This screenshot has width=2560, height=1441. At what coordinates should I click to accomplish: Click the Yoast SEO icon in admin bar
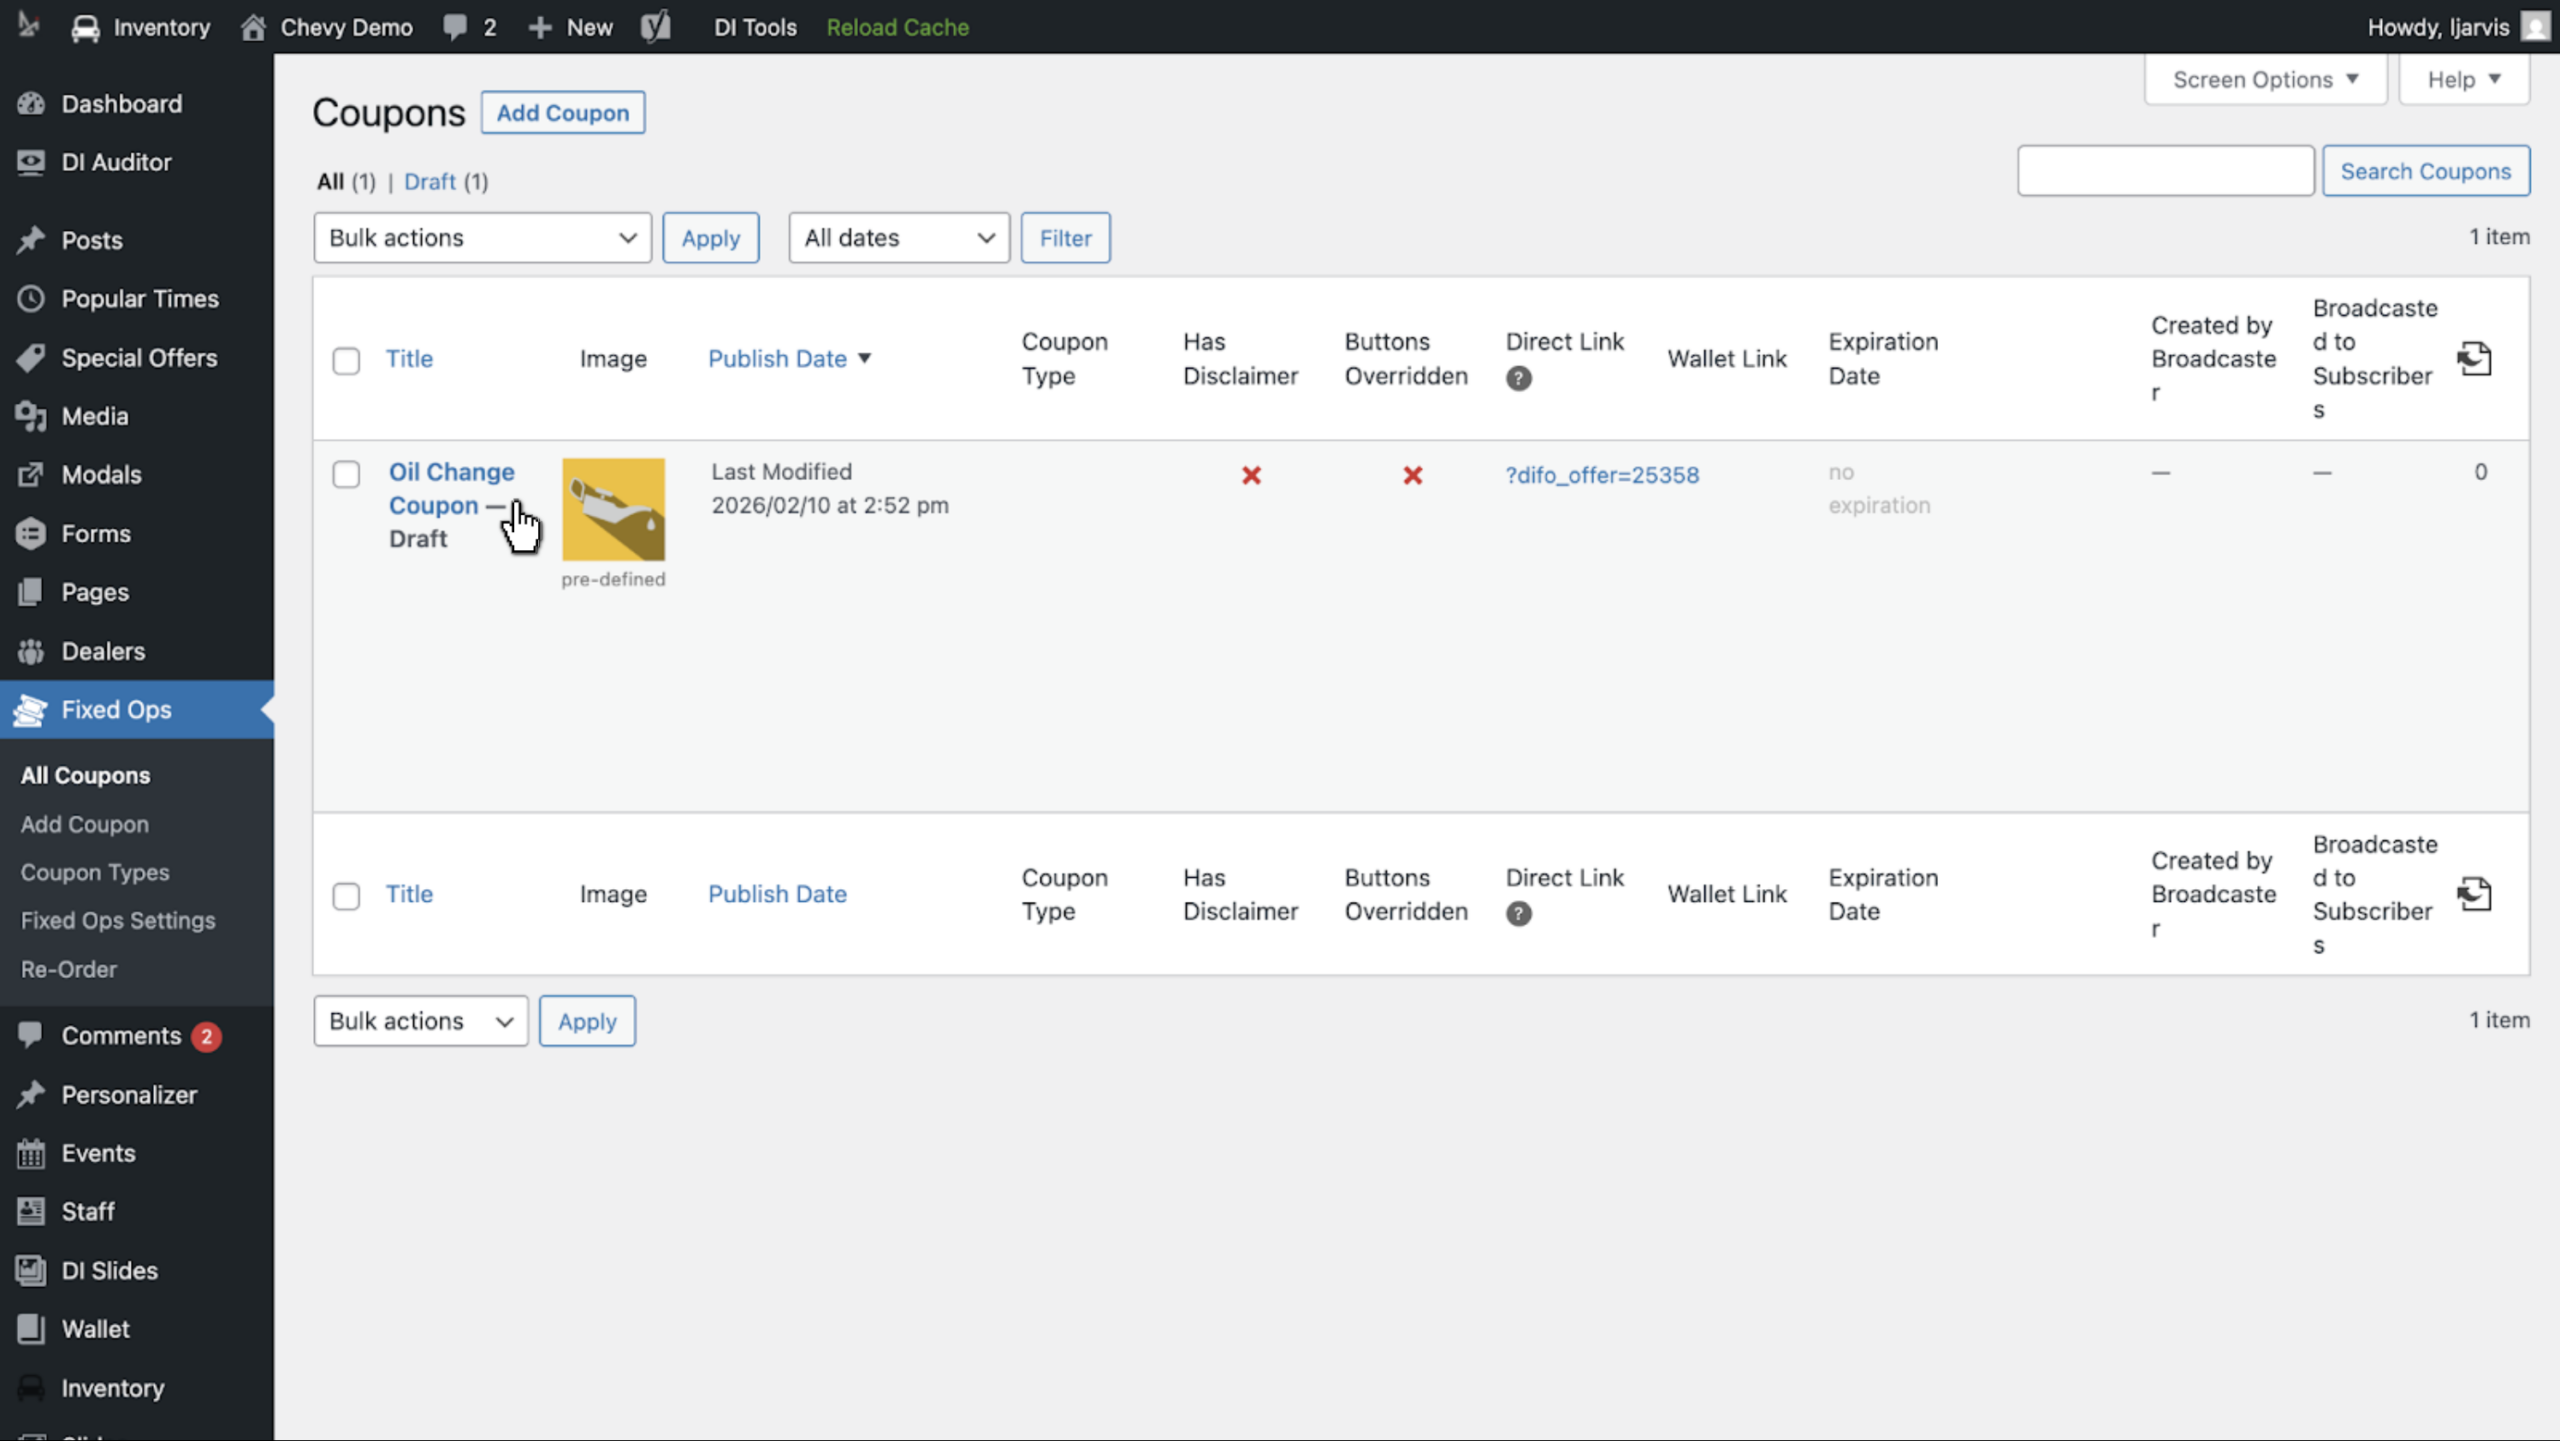point(656,27)
